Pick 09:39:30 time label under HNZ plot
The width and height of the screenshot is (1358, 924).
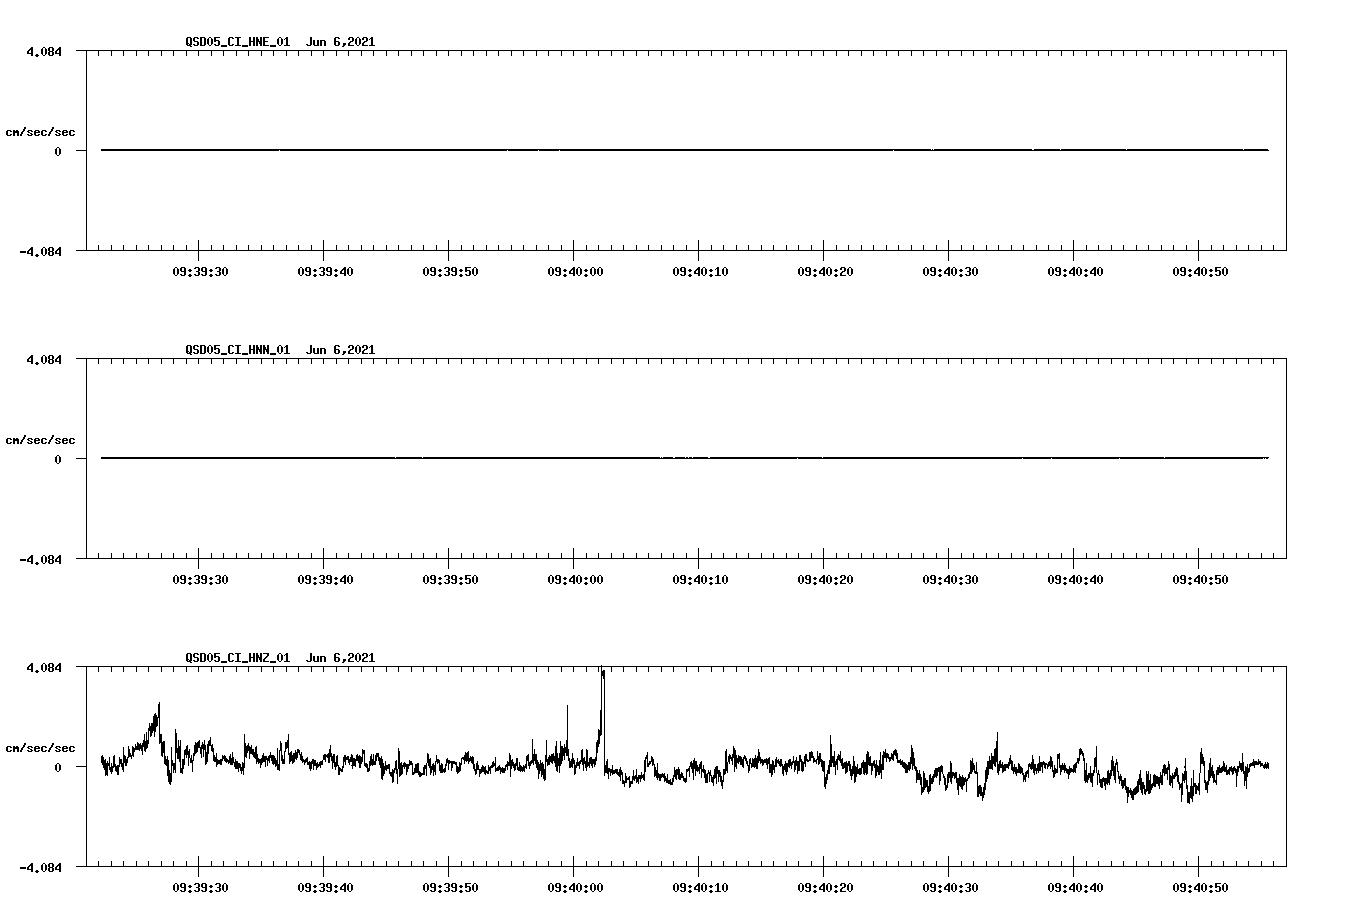200,888
